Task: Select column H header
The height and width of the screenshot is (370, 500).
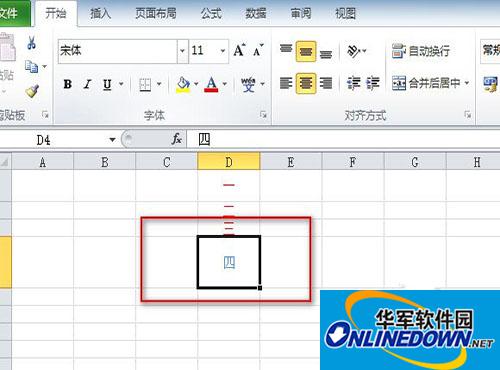Action: pyautogui.click(x=473, y=162)
